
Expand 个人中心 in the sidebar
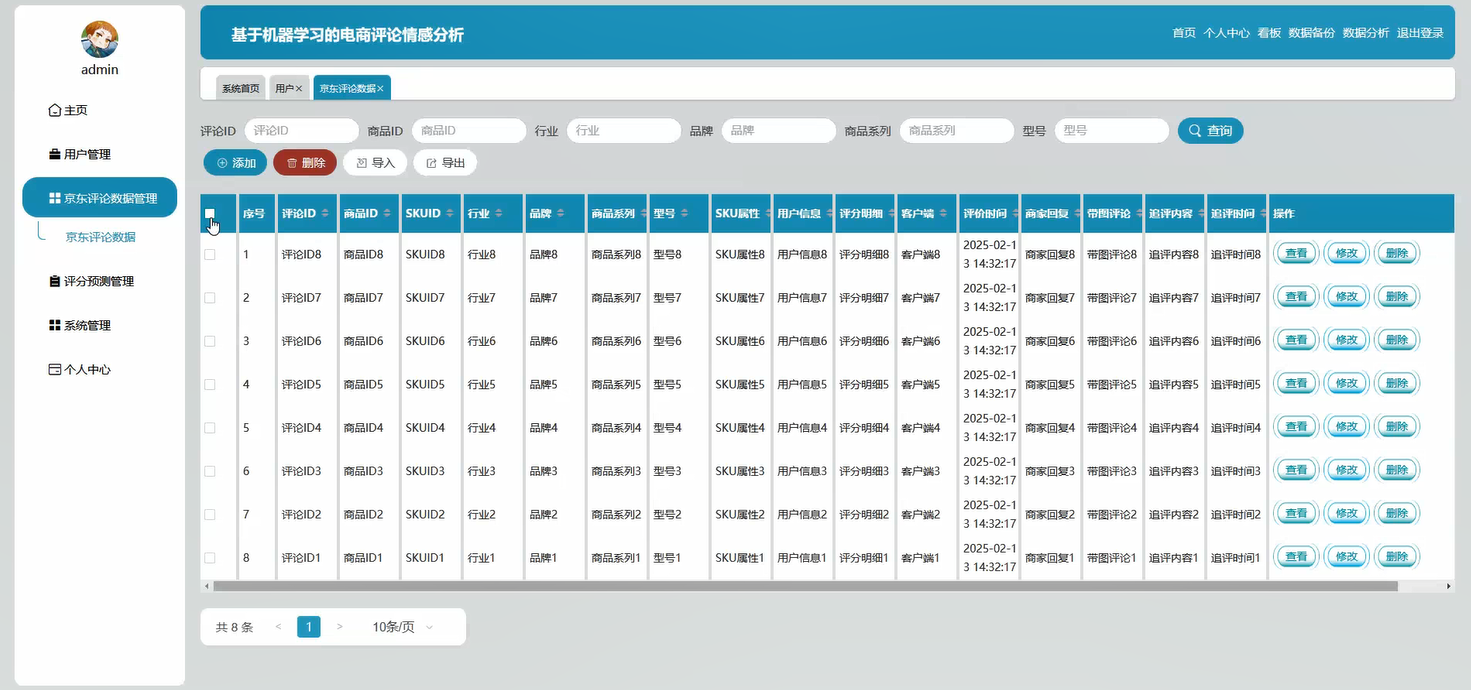point(79,369)
